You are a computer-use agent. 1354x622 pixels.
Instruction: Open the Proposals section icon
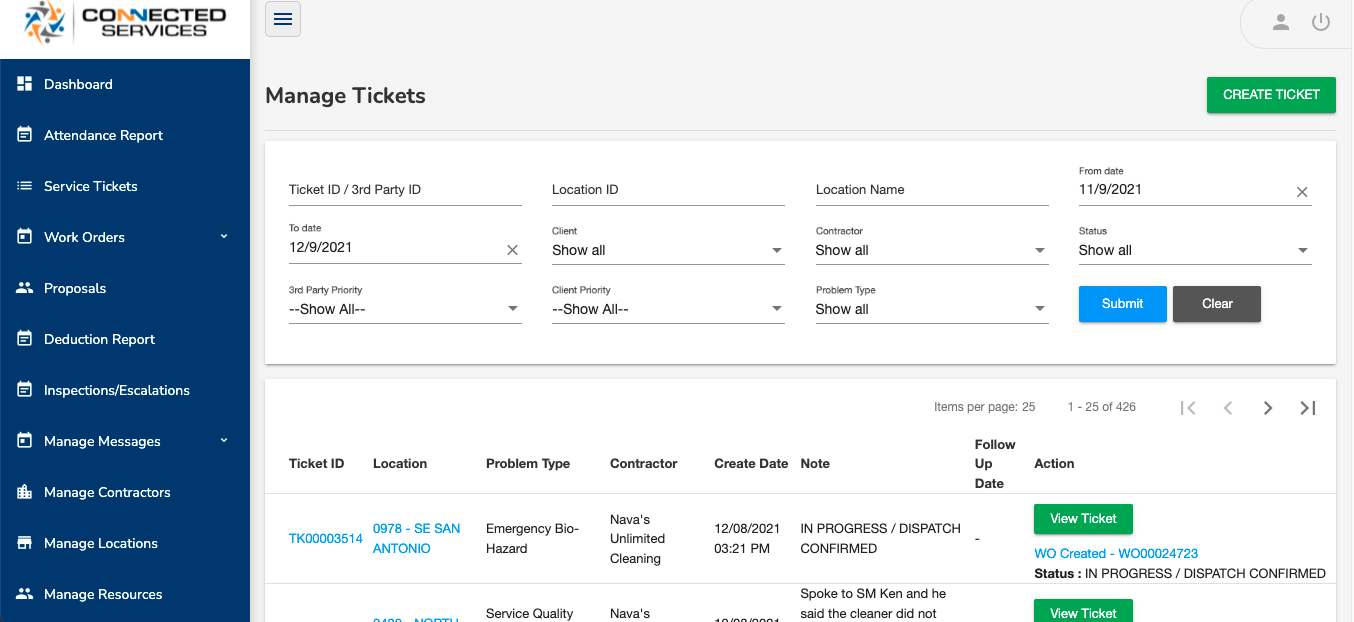pyautogui.click(x=24, y=288)
